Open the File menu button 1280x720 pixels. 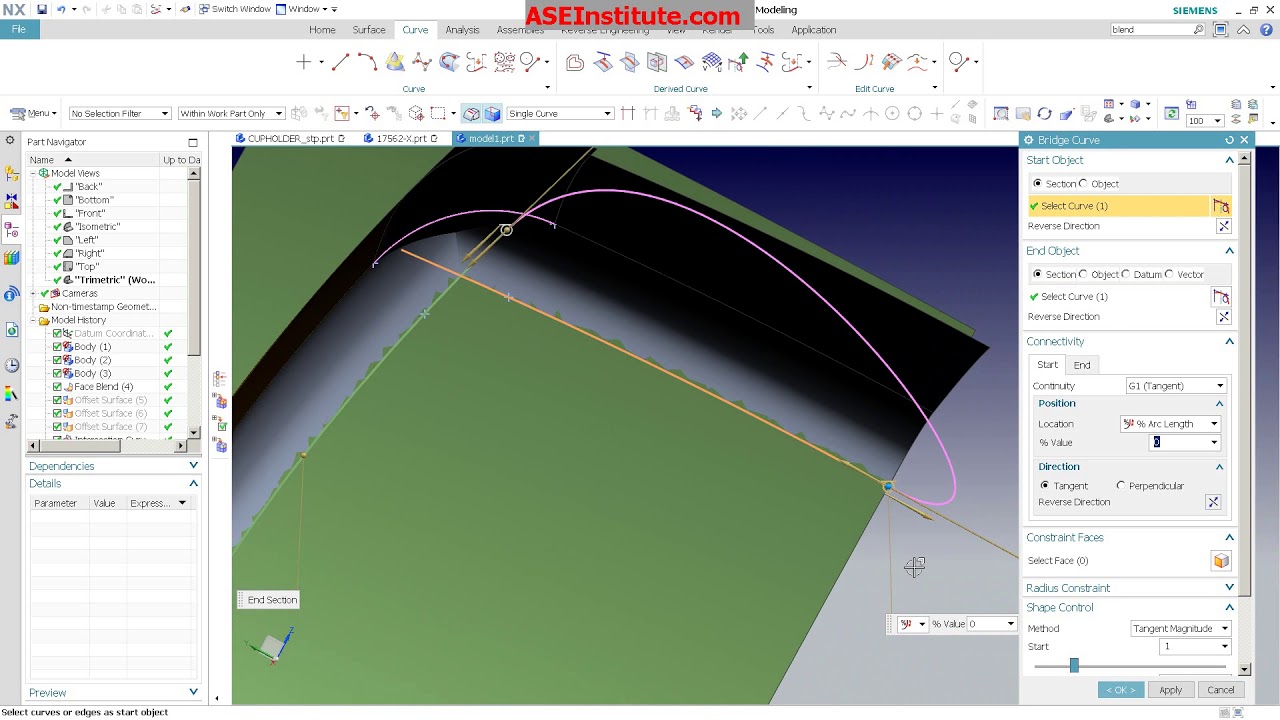19,30
